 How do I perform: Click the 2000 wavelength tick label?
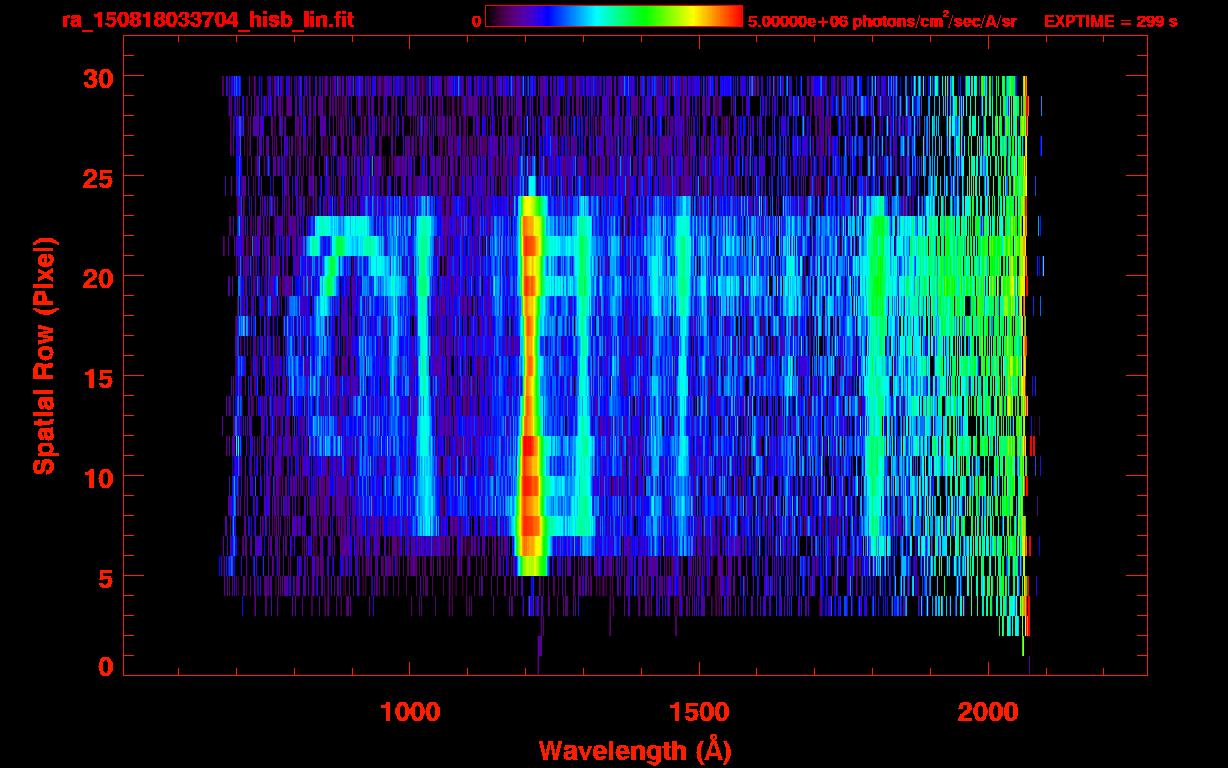tap(989, 712)
